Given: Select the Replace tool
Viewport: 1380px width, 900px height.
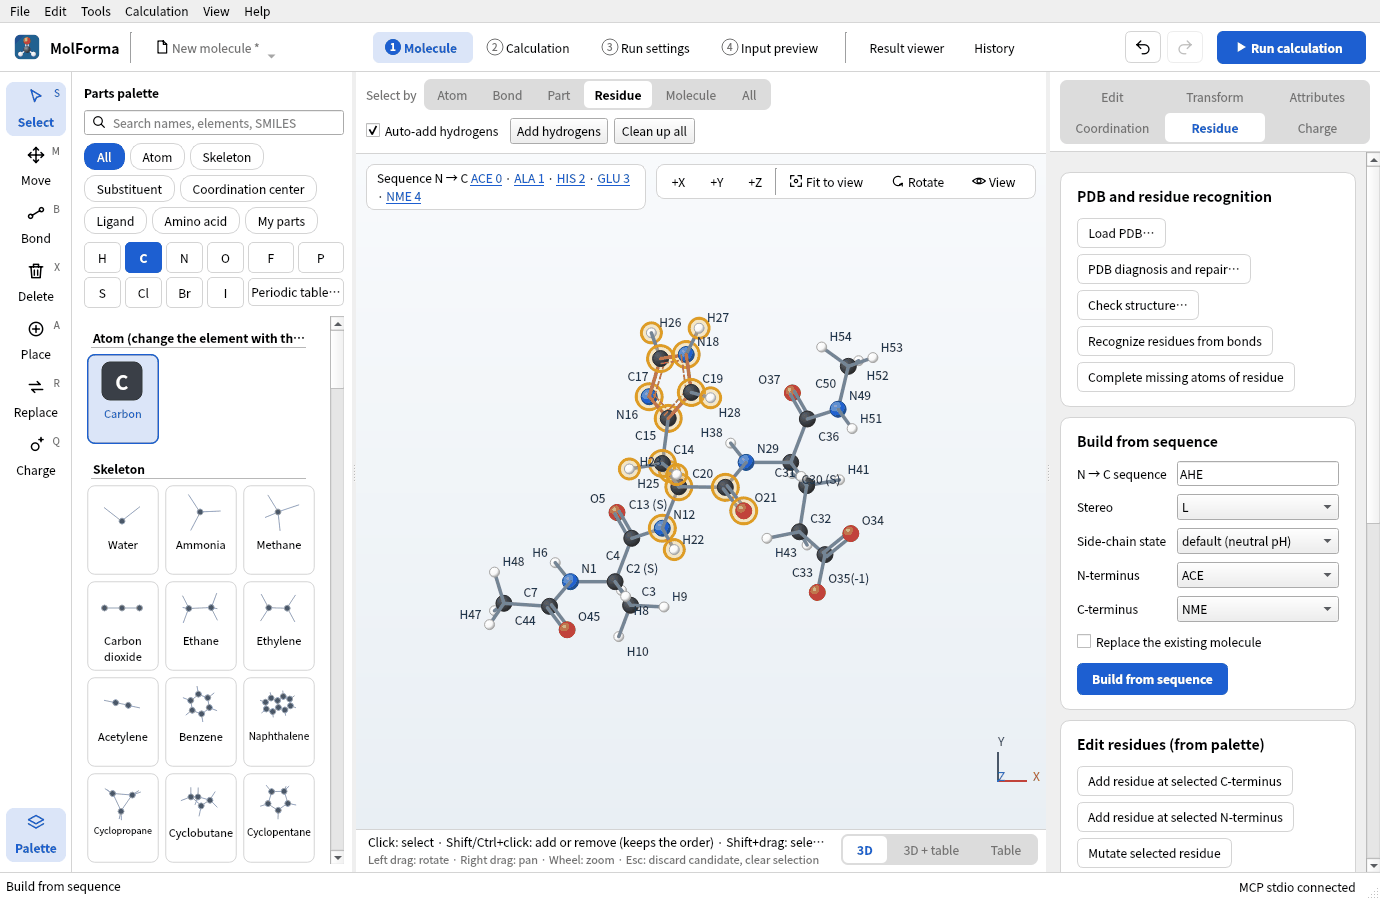Looking at the screenshot, I should pos(36,398).
